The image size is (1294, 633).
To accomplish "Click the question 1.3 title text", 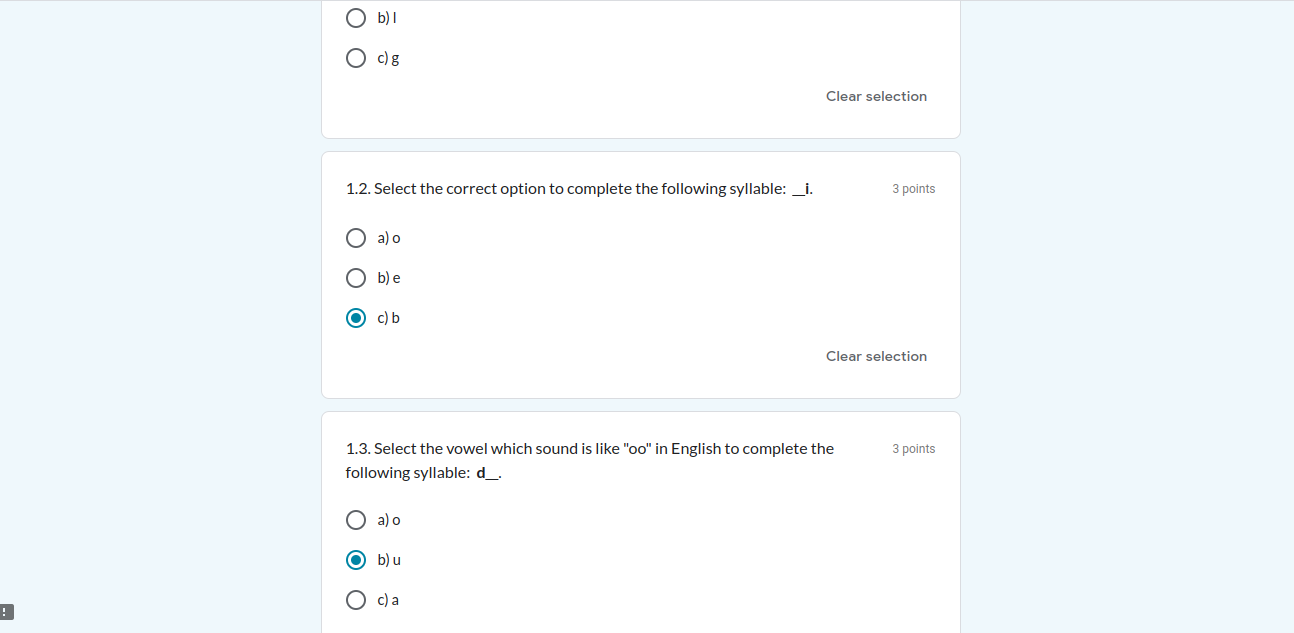I will 589,449.
